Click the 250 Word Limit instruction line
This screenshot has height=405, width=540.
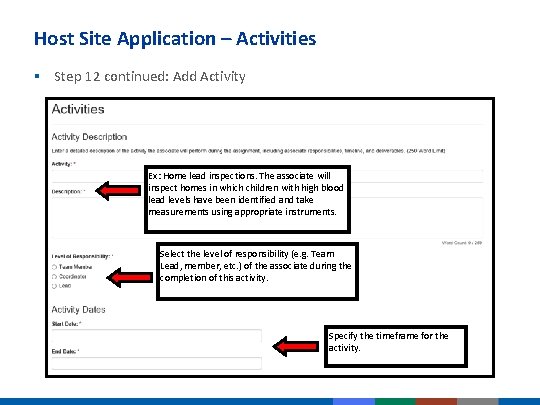[248, 151]
